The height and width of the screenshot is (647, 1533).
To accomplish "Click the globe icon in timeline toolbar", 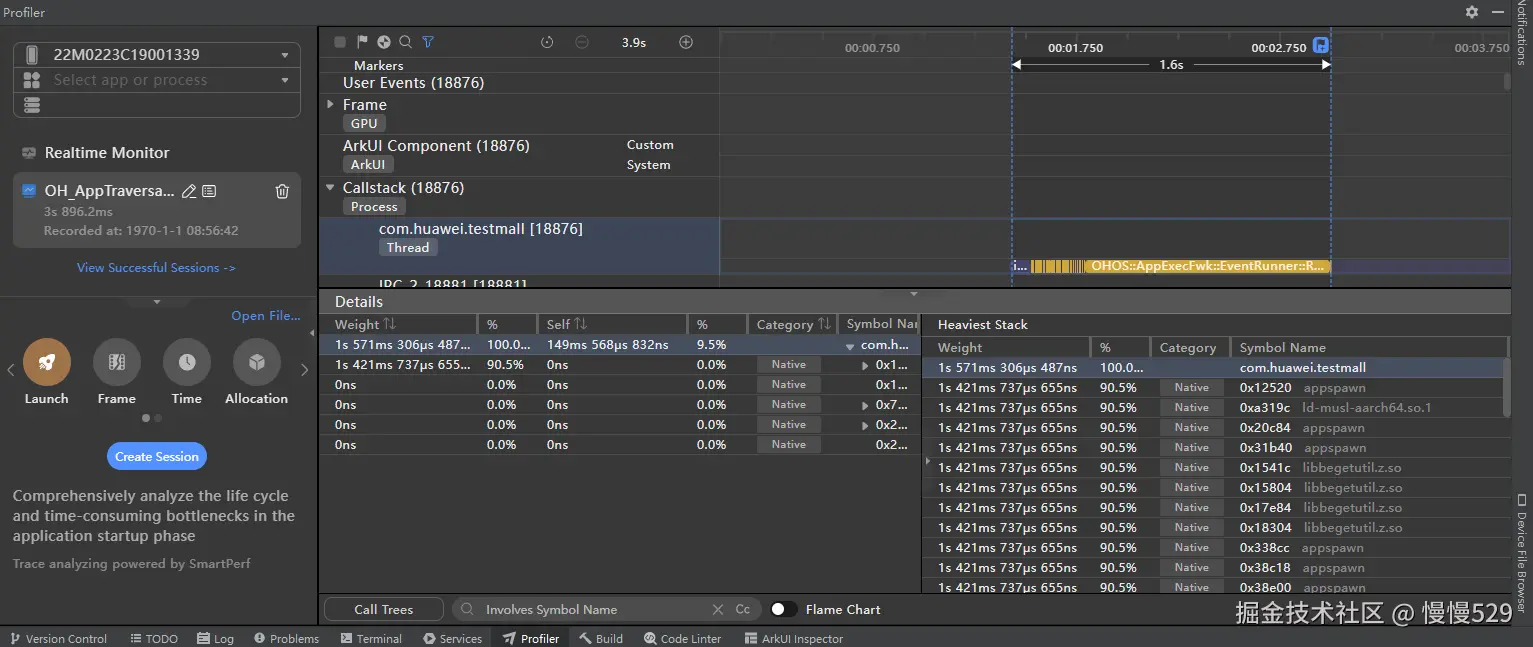I will [384, 42].
